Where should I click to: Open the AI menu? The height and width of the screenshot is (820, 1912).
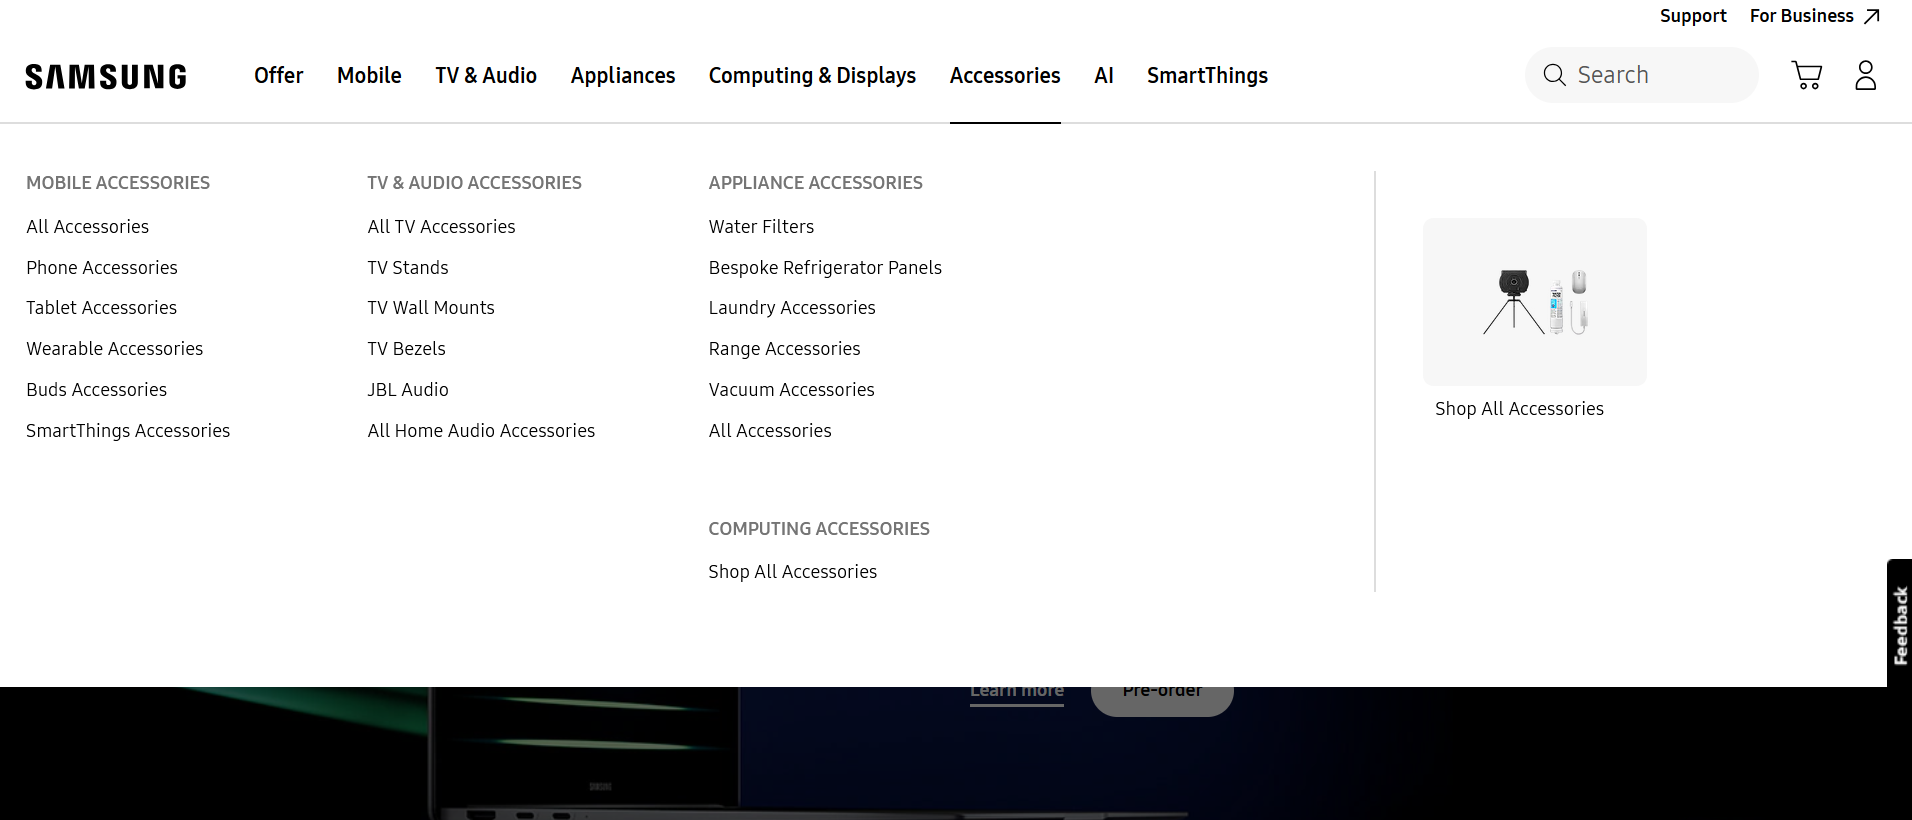[1104, 76]
